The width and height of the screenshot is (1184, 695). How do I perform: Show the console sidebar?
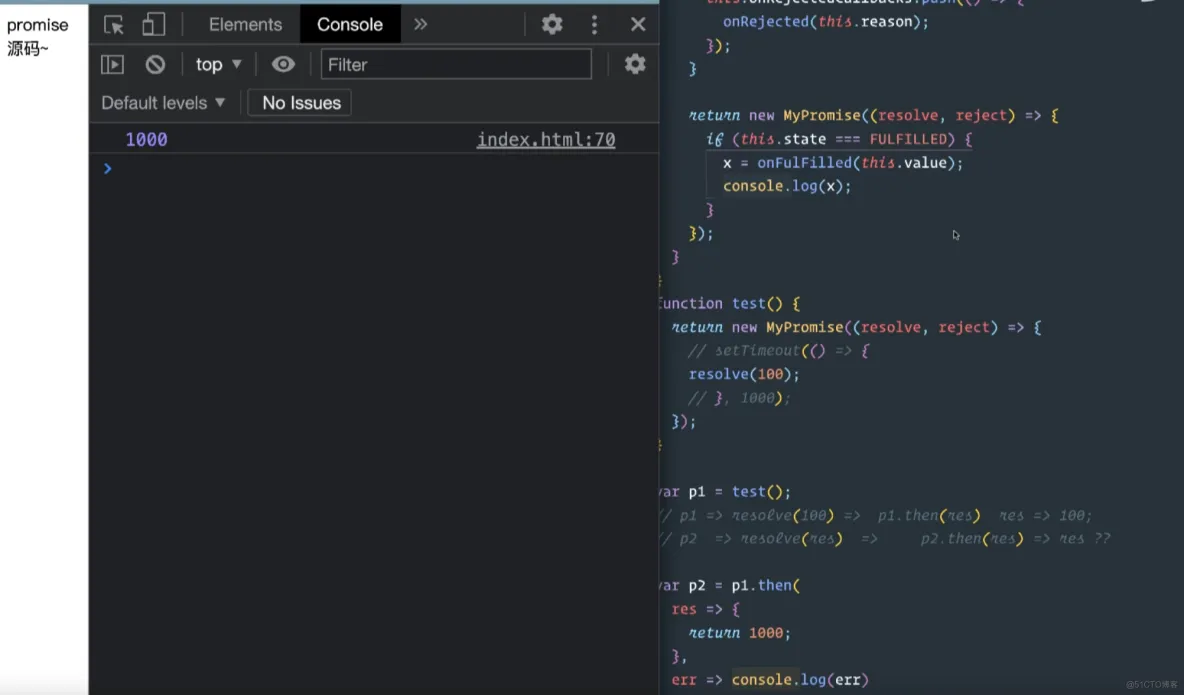click(113, 64)
